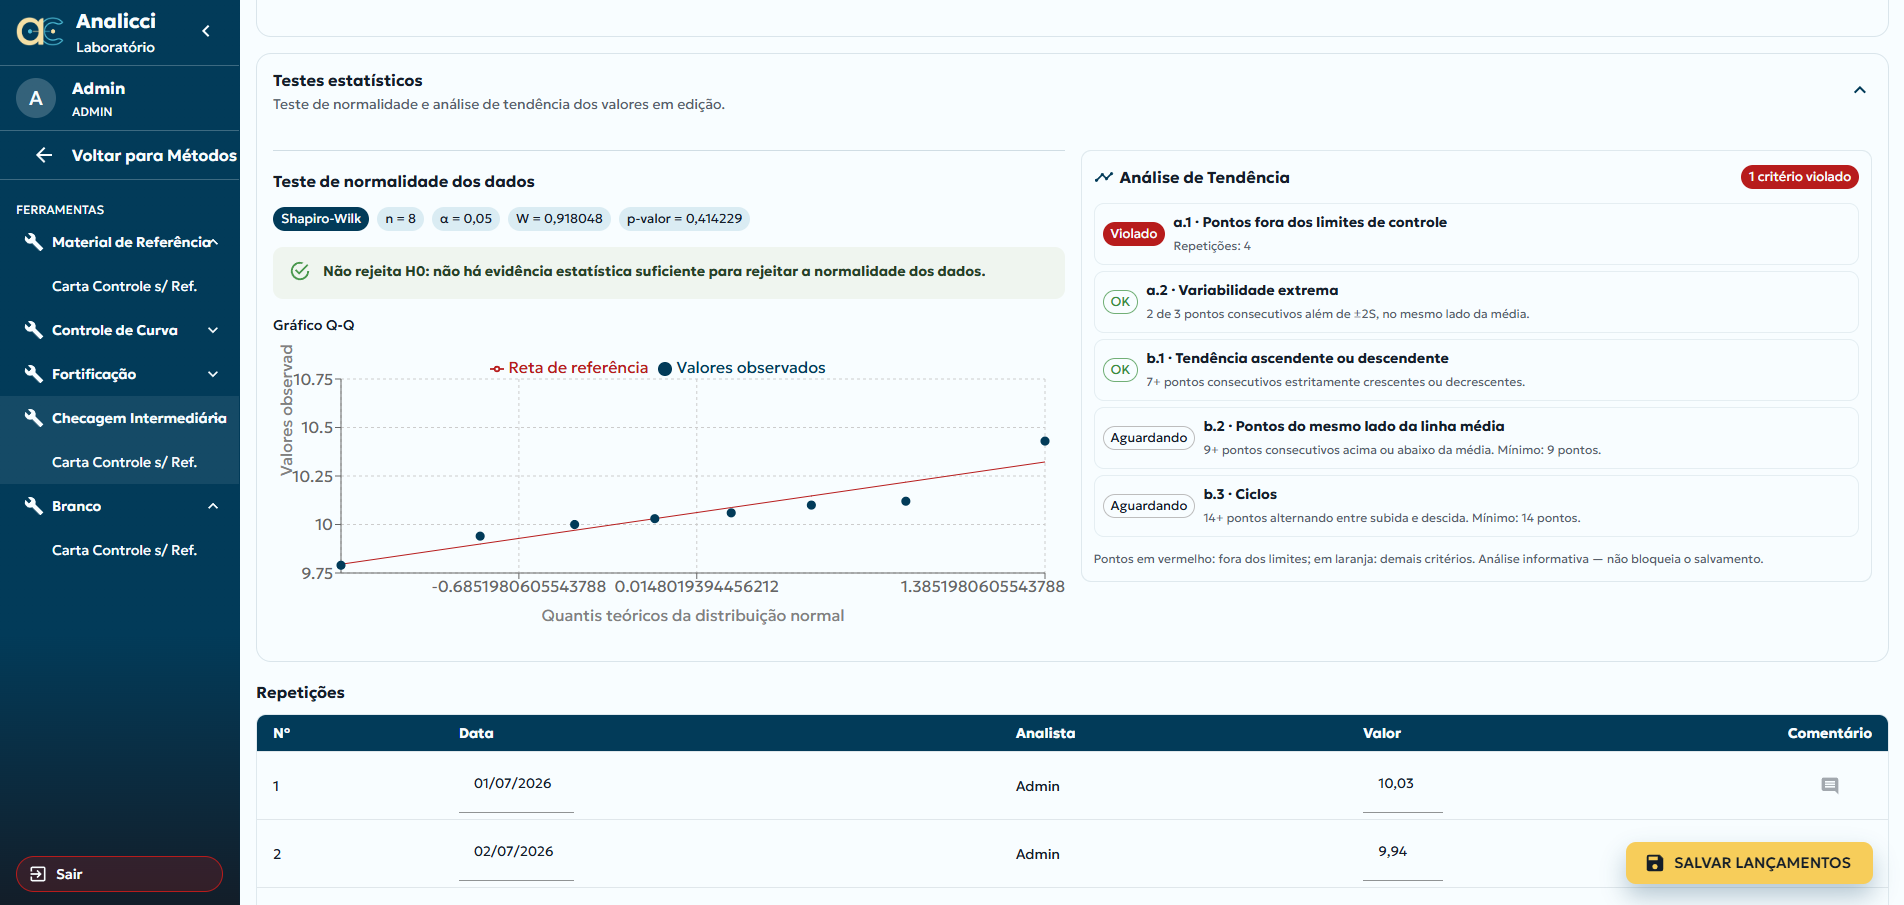This screenshot has height=905, width=1904.
Task: Click the back arrow beside Voltar para Métodos
Action: (44, 155)
